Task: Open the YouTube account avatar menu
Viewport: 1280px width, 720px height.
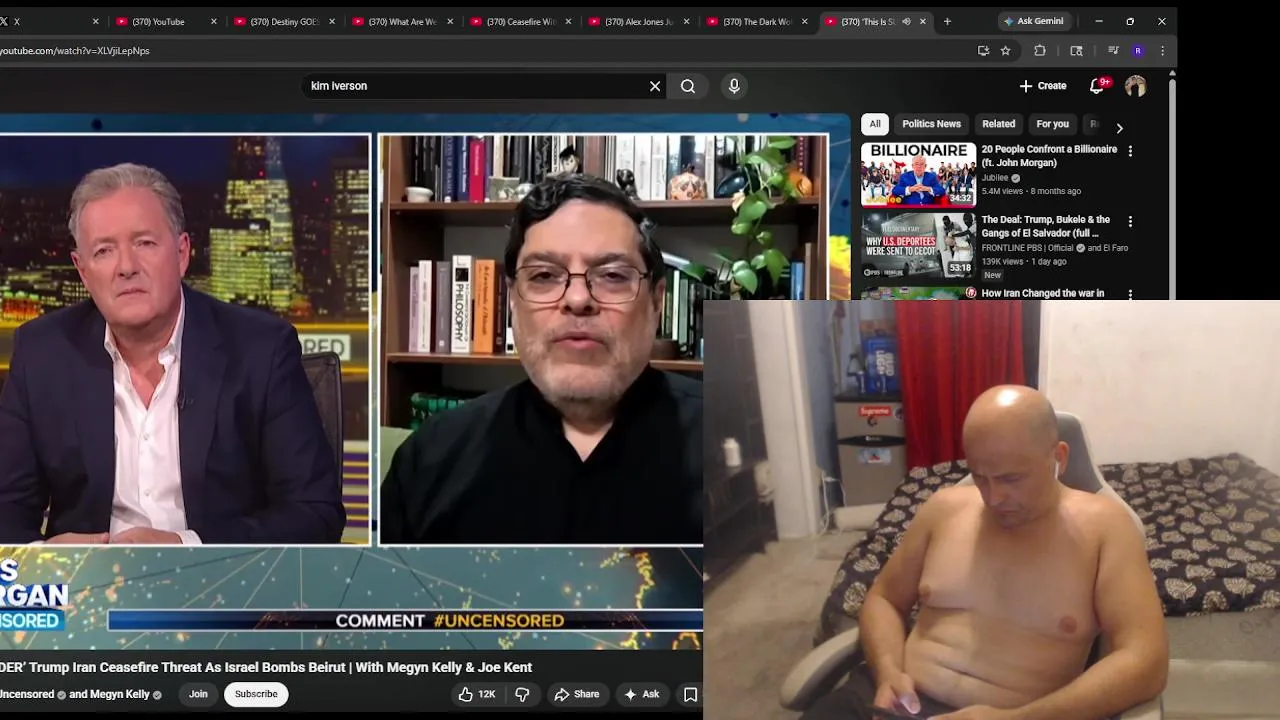Action: point(1135,86)
